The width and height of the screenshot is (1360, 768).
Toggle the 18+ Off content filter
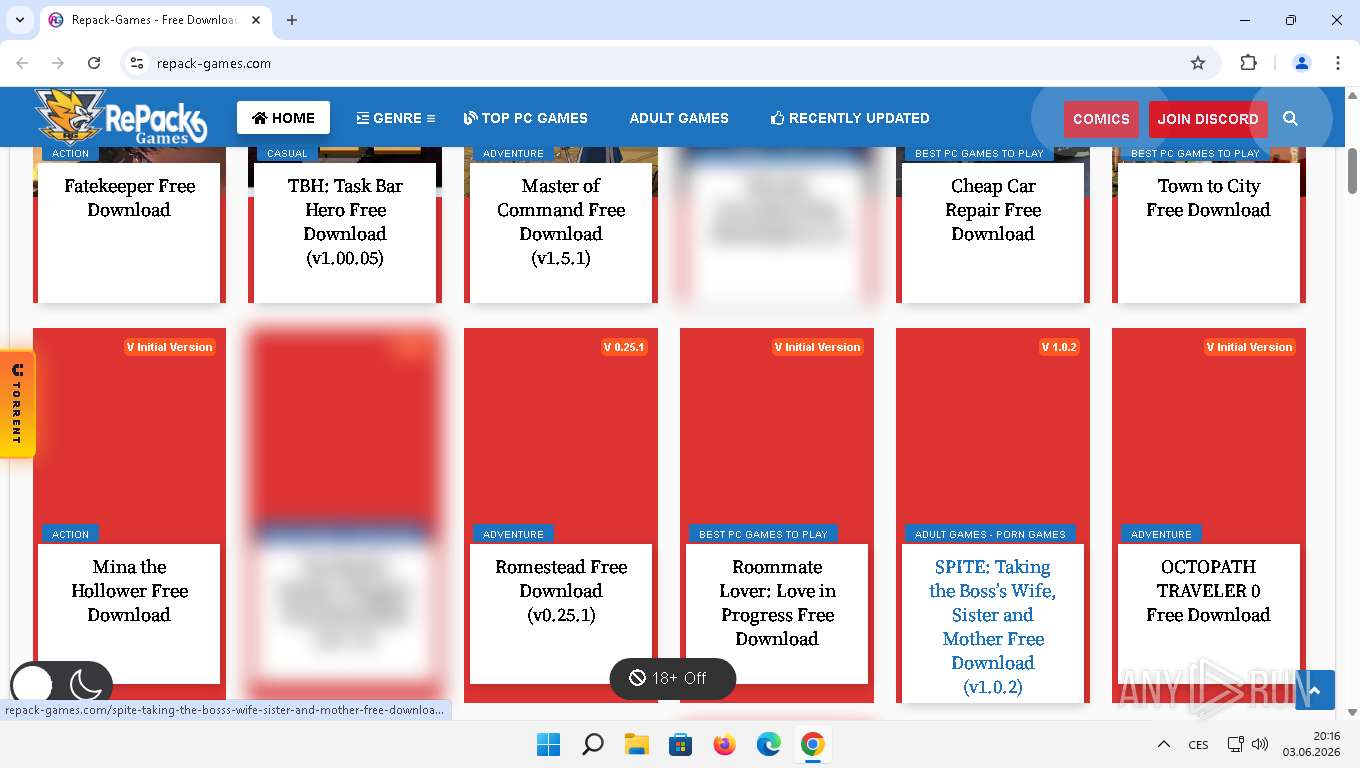coord(673,678)
